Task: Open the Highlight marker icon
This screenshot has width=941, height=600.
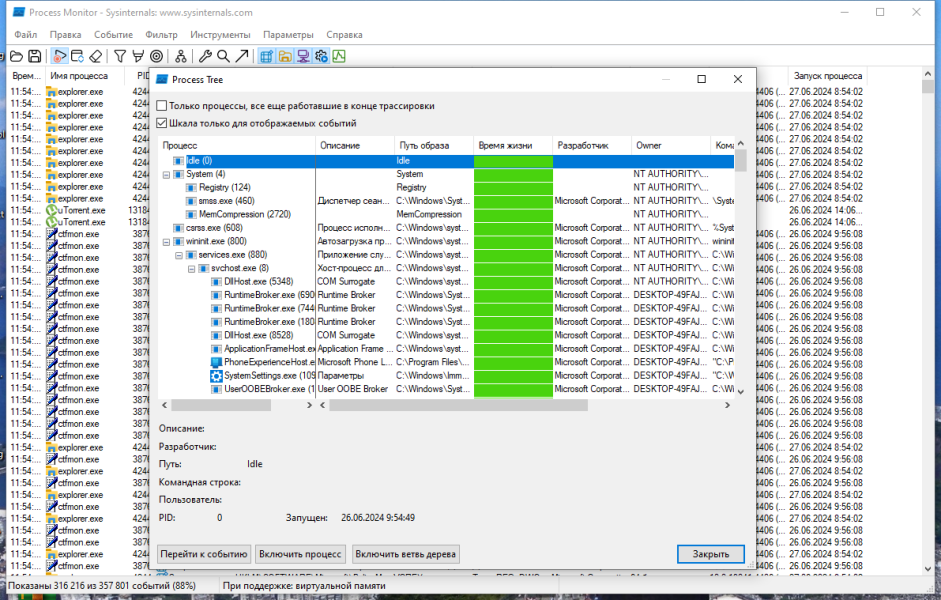Action: pos(138,56)
